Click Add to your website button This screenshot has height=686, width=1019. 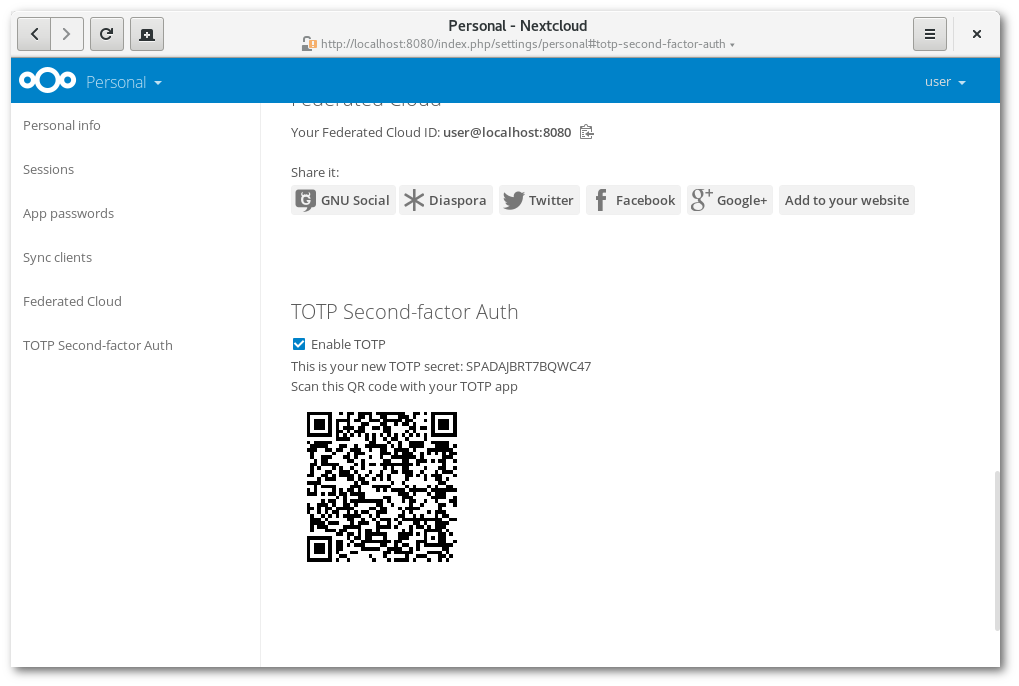click(846, 200)
